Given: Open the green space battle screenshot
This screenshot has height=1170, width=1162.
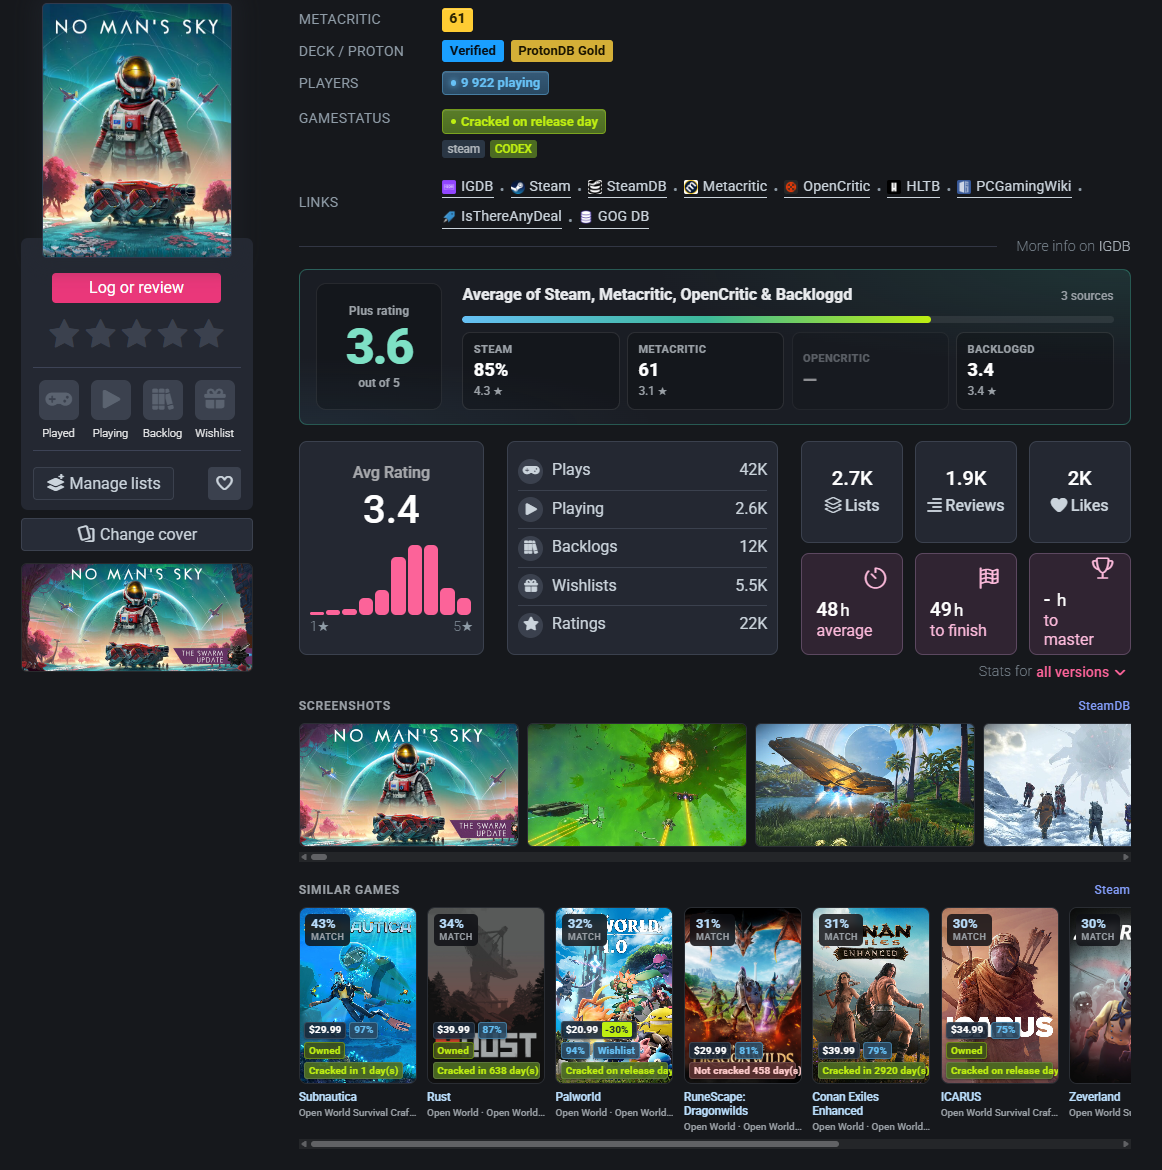Looking at the screenshot, I should pos(637,785).
